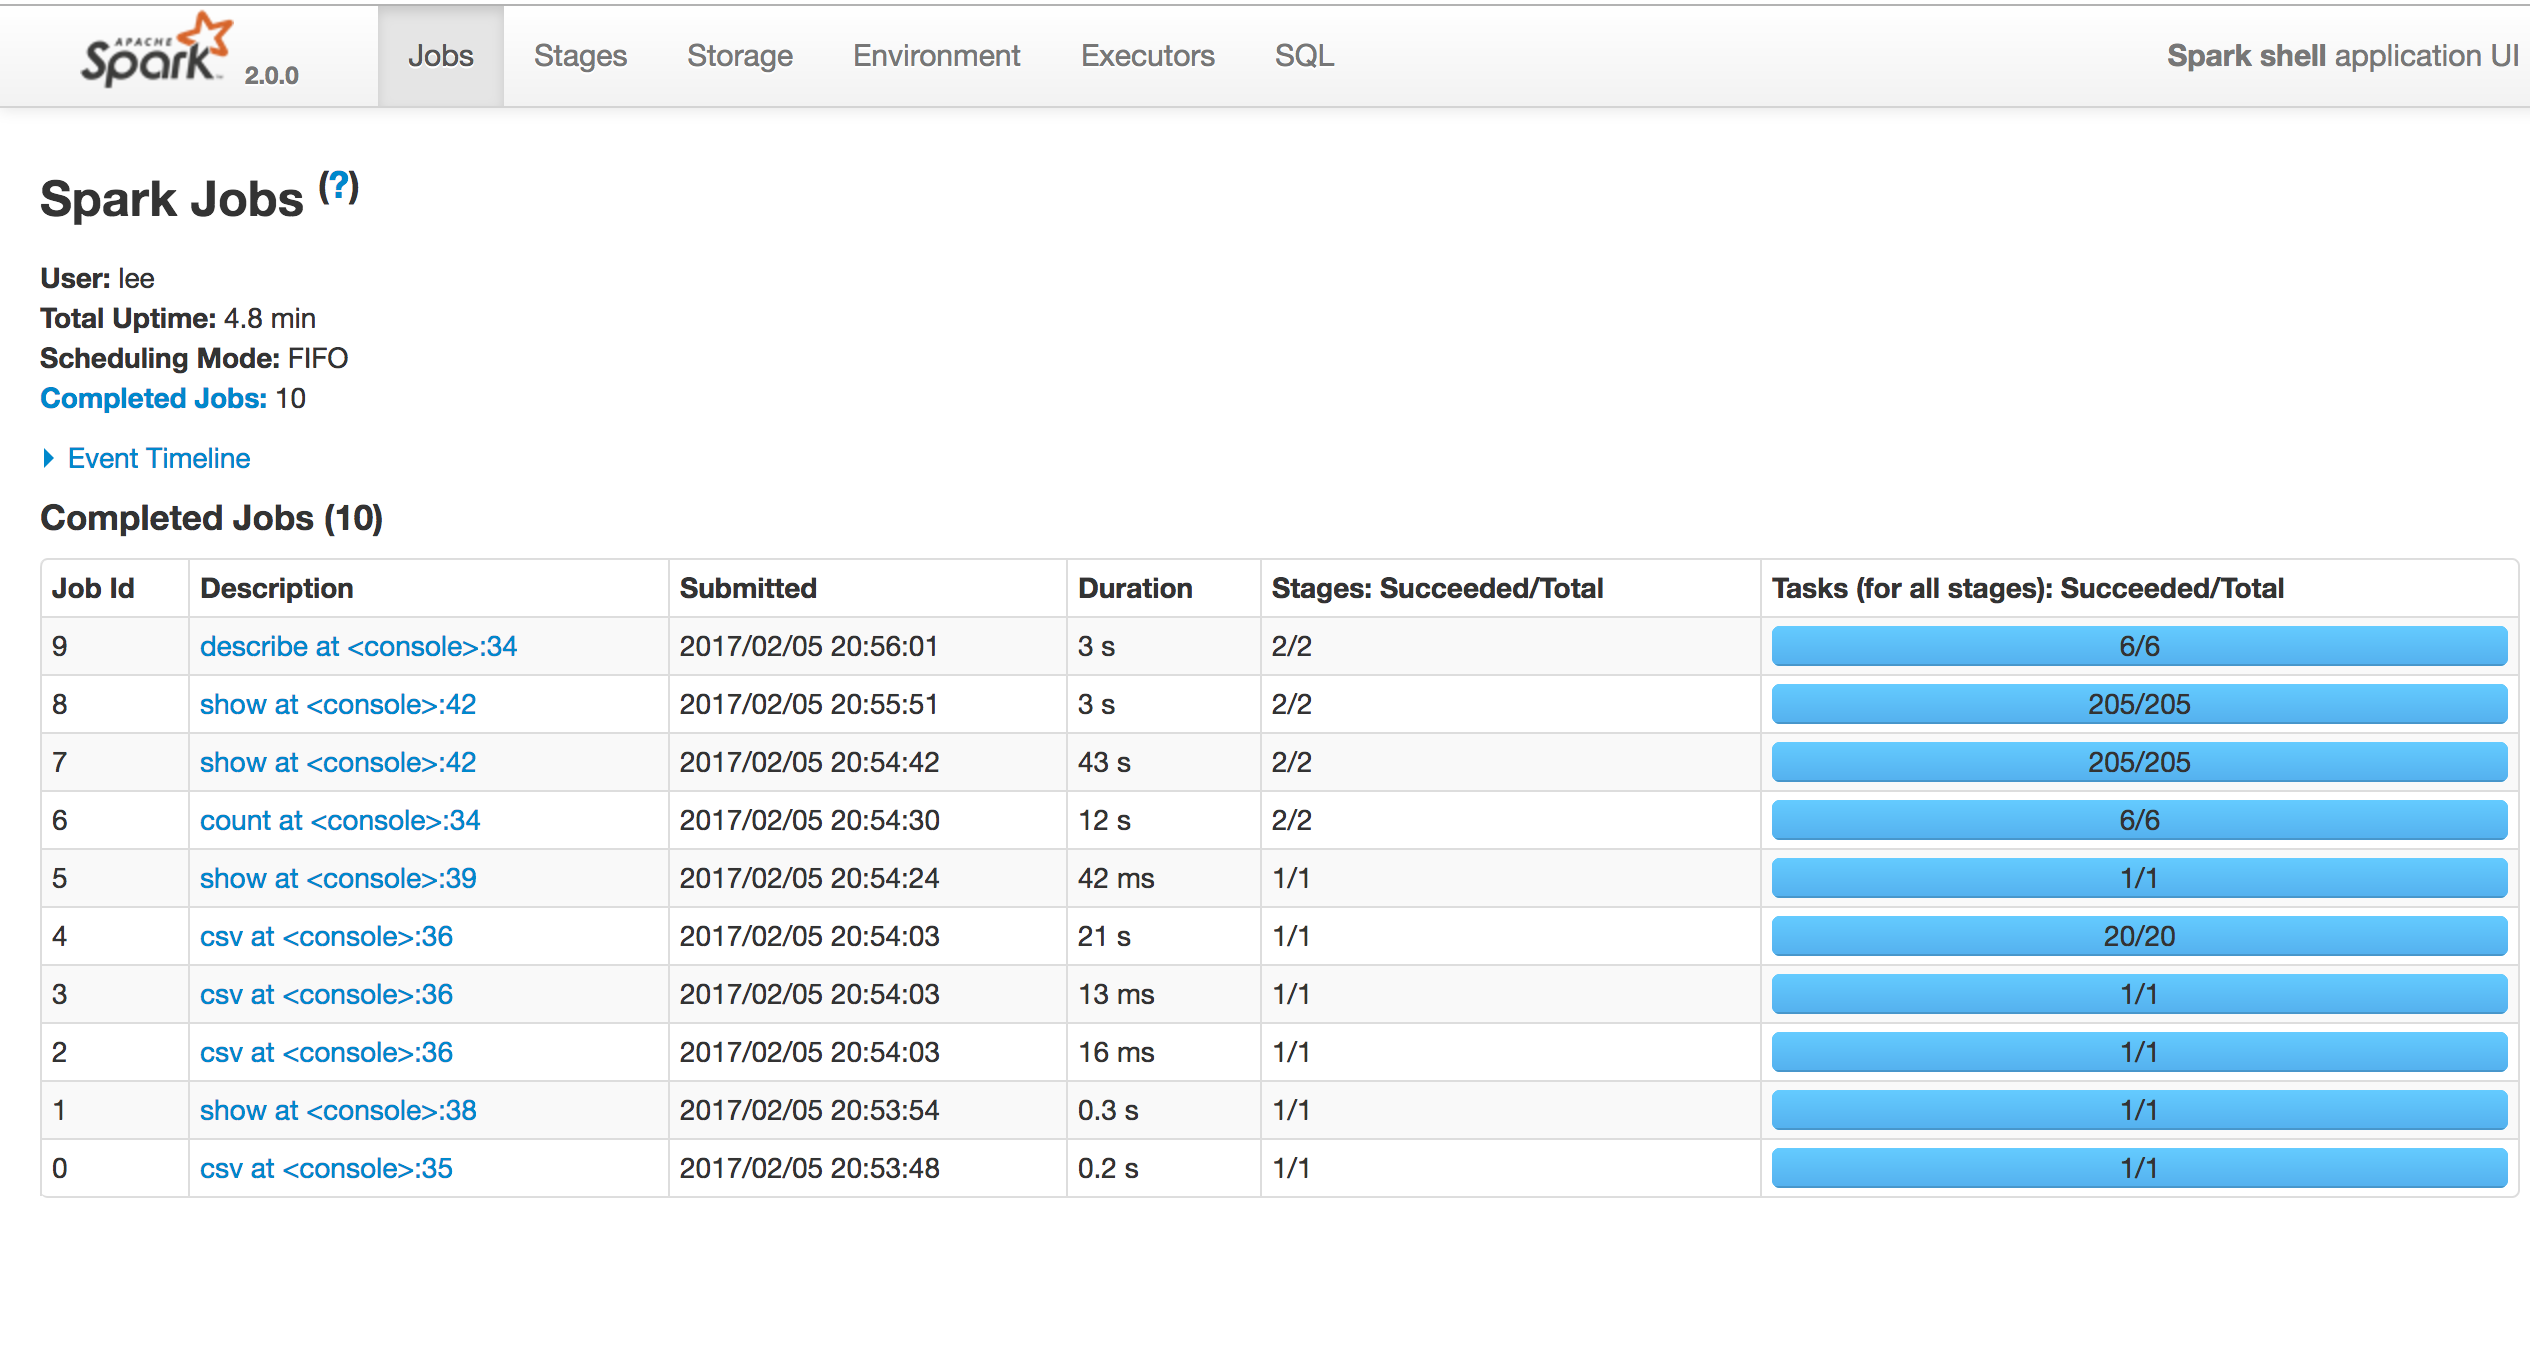This screenshot has width=2530, height=1348.
Task: Click the Scheduling Mode: FIFO text
Action: [194, 358]
